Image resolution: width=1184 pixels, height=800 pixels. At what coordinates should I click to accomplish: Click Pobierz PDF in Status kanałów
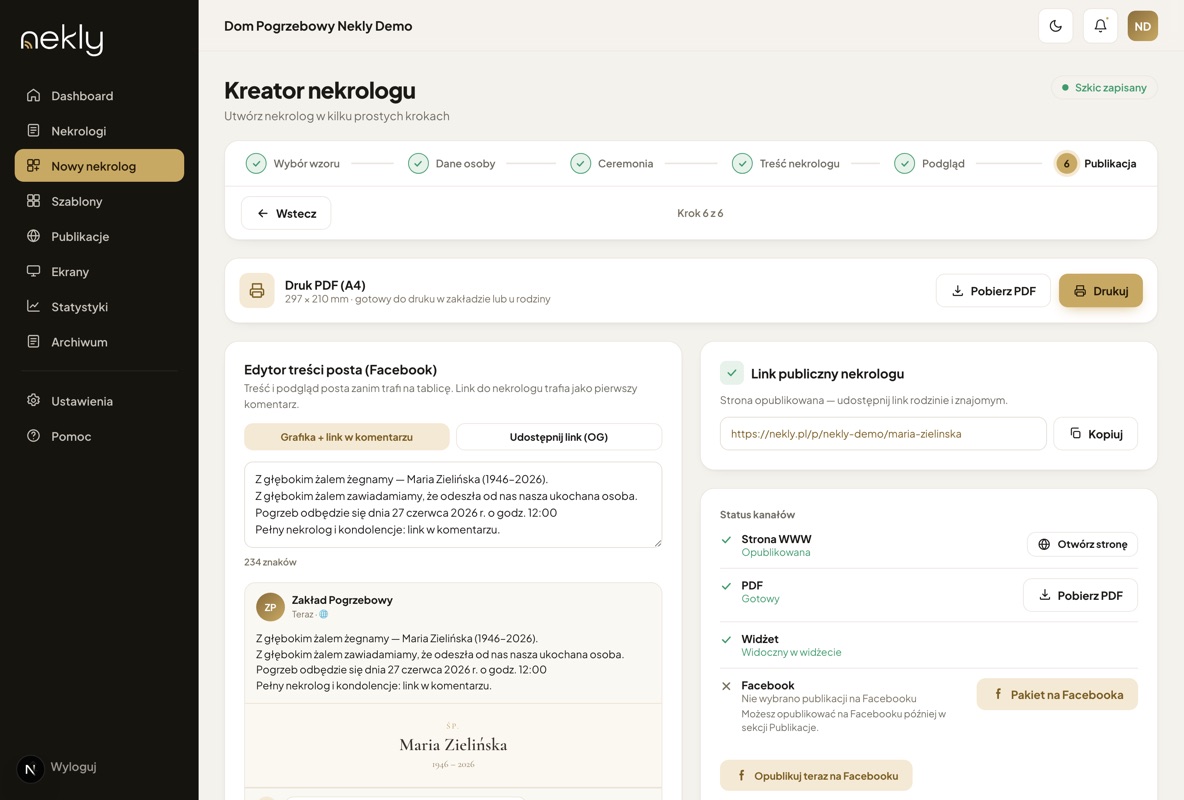tap(1081, 595)
